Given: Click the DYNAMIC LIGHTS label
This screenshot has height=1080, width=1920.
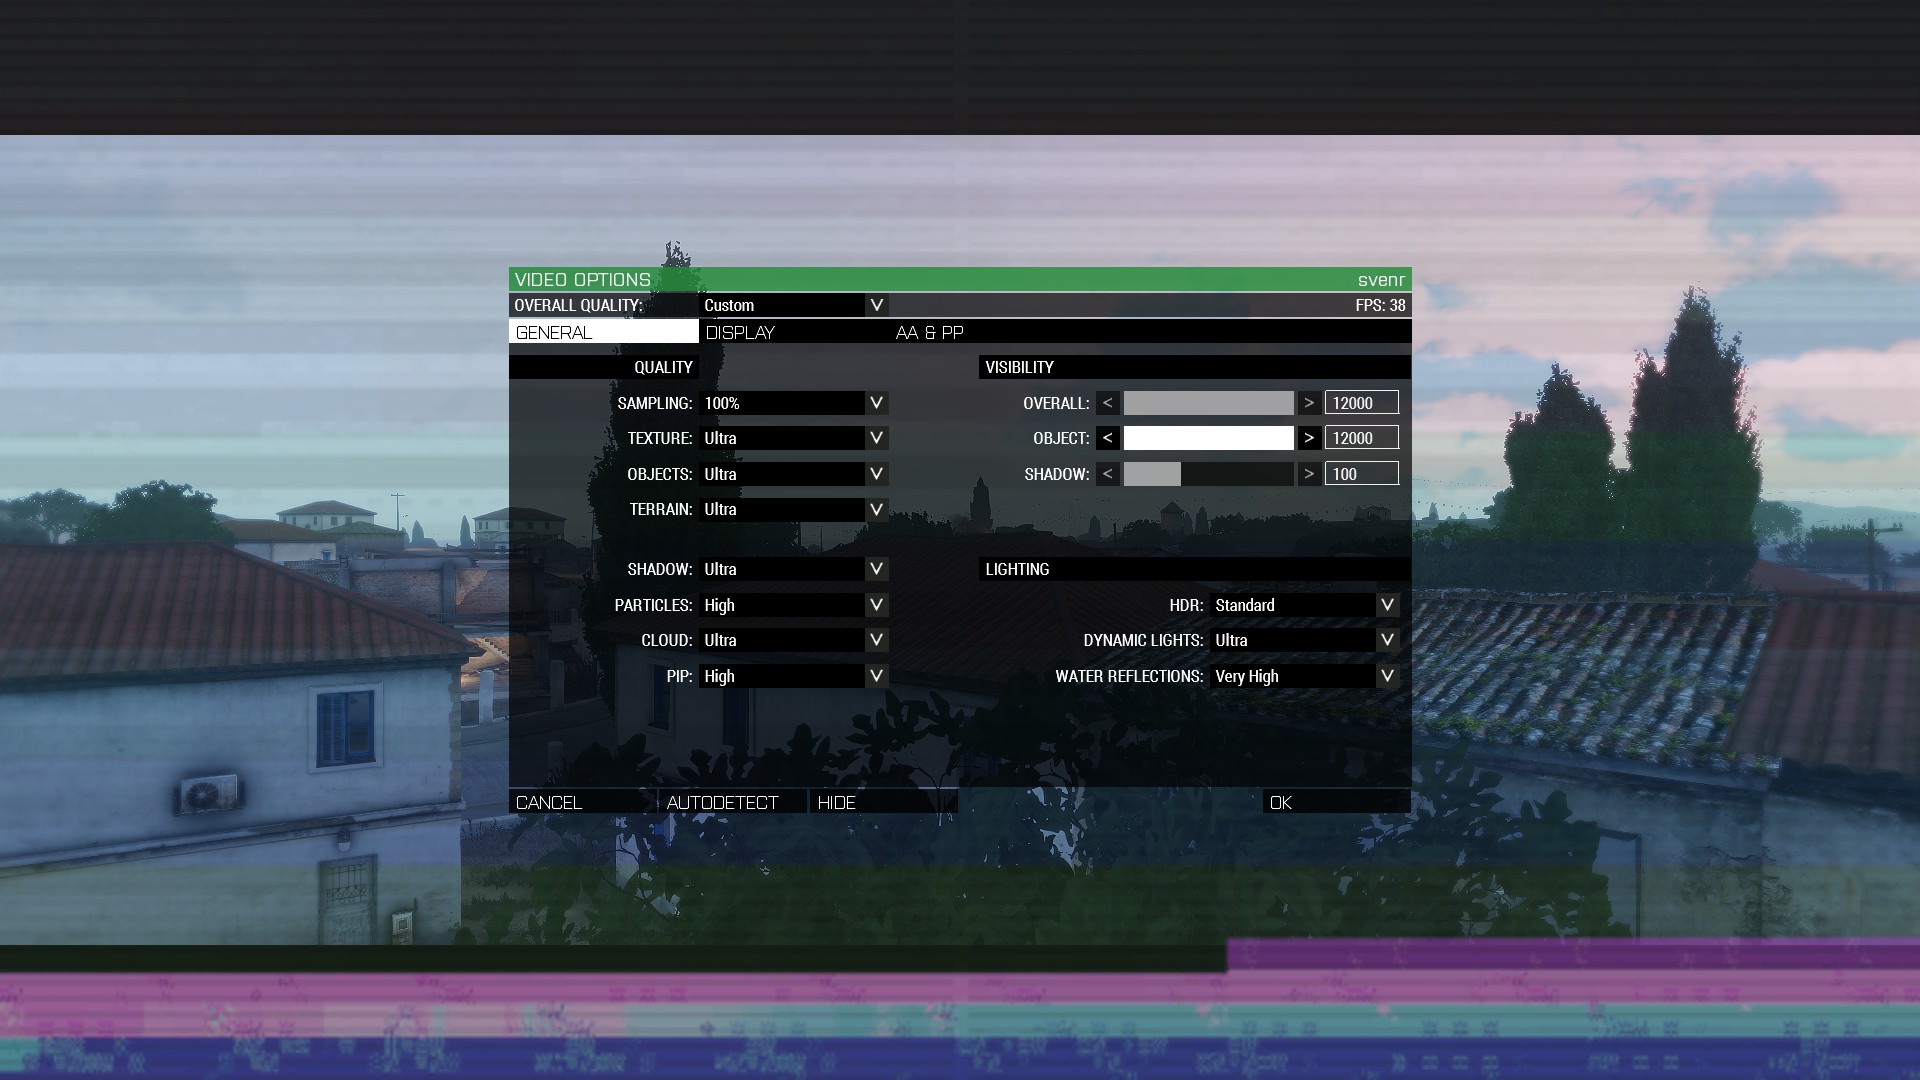Looking at the screenshot, I should click(1143, 640).
